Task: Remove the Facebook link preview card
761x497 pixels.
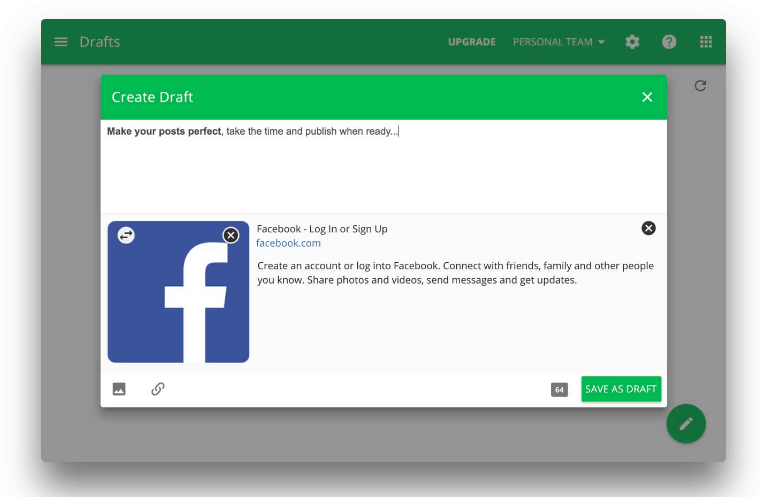Action: (x=648, y=228)
